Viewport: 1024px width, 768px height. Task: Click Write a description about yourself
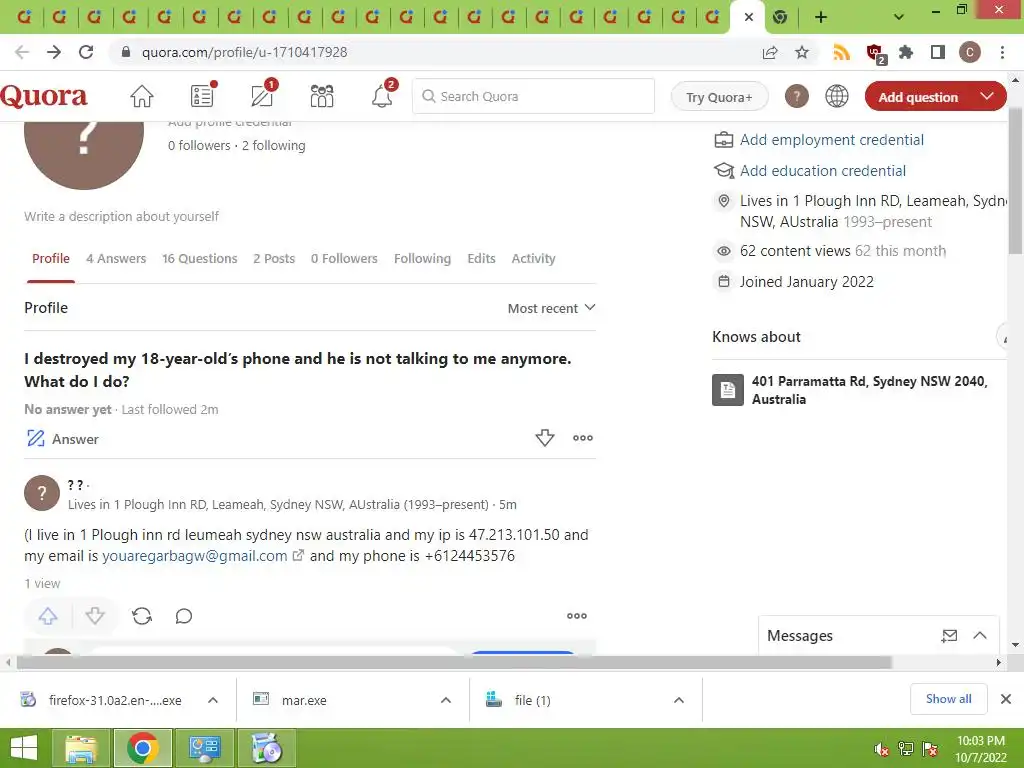pos(121,216)
